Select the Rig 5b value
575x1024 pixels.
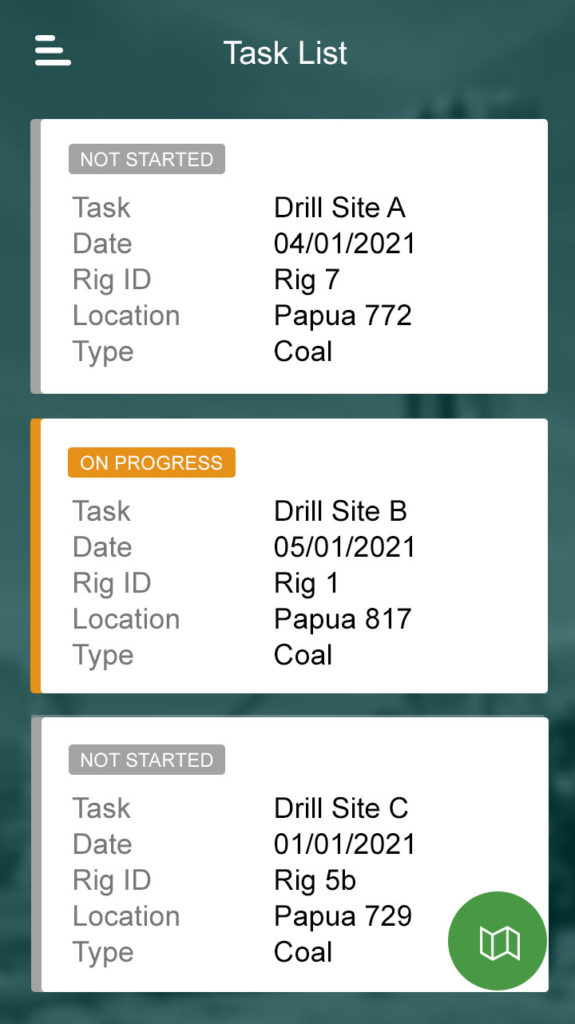tap(315, 881)
